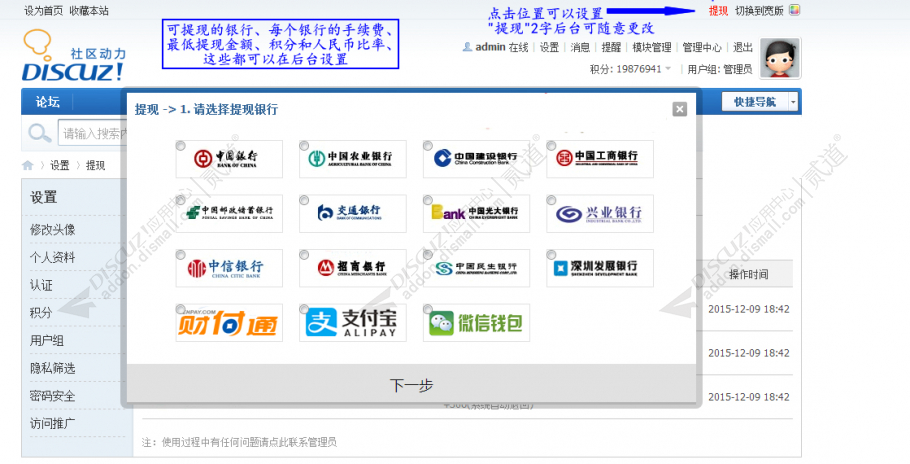910x464 pixels.
Task: Open 管理中心 link
Action: tap(702, 47)
